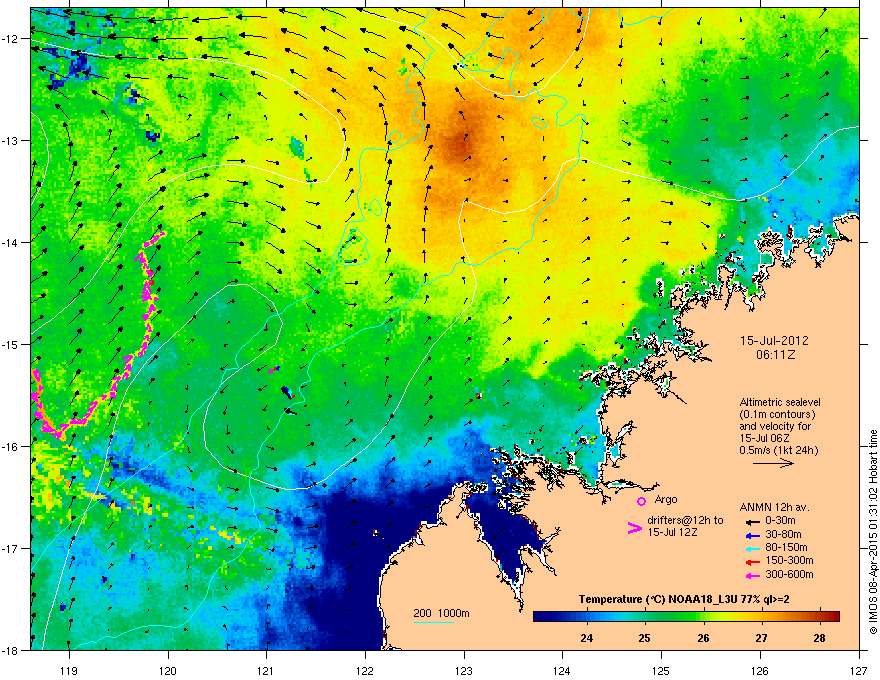Click the latitude label -17
The image size is (880, 680).
coord(11,549)
